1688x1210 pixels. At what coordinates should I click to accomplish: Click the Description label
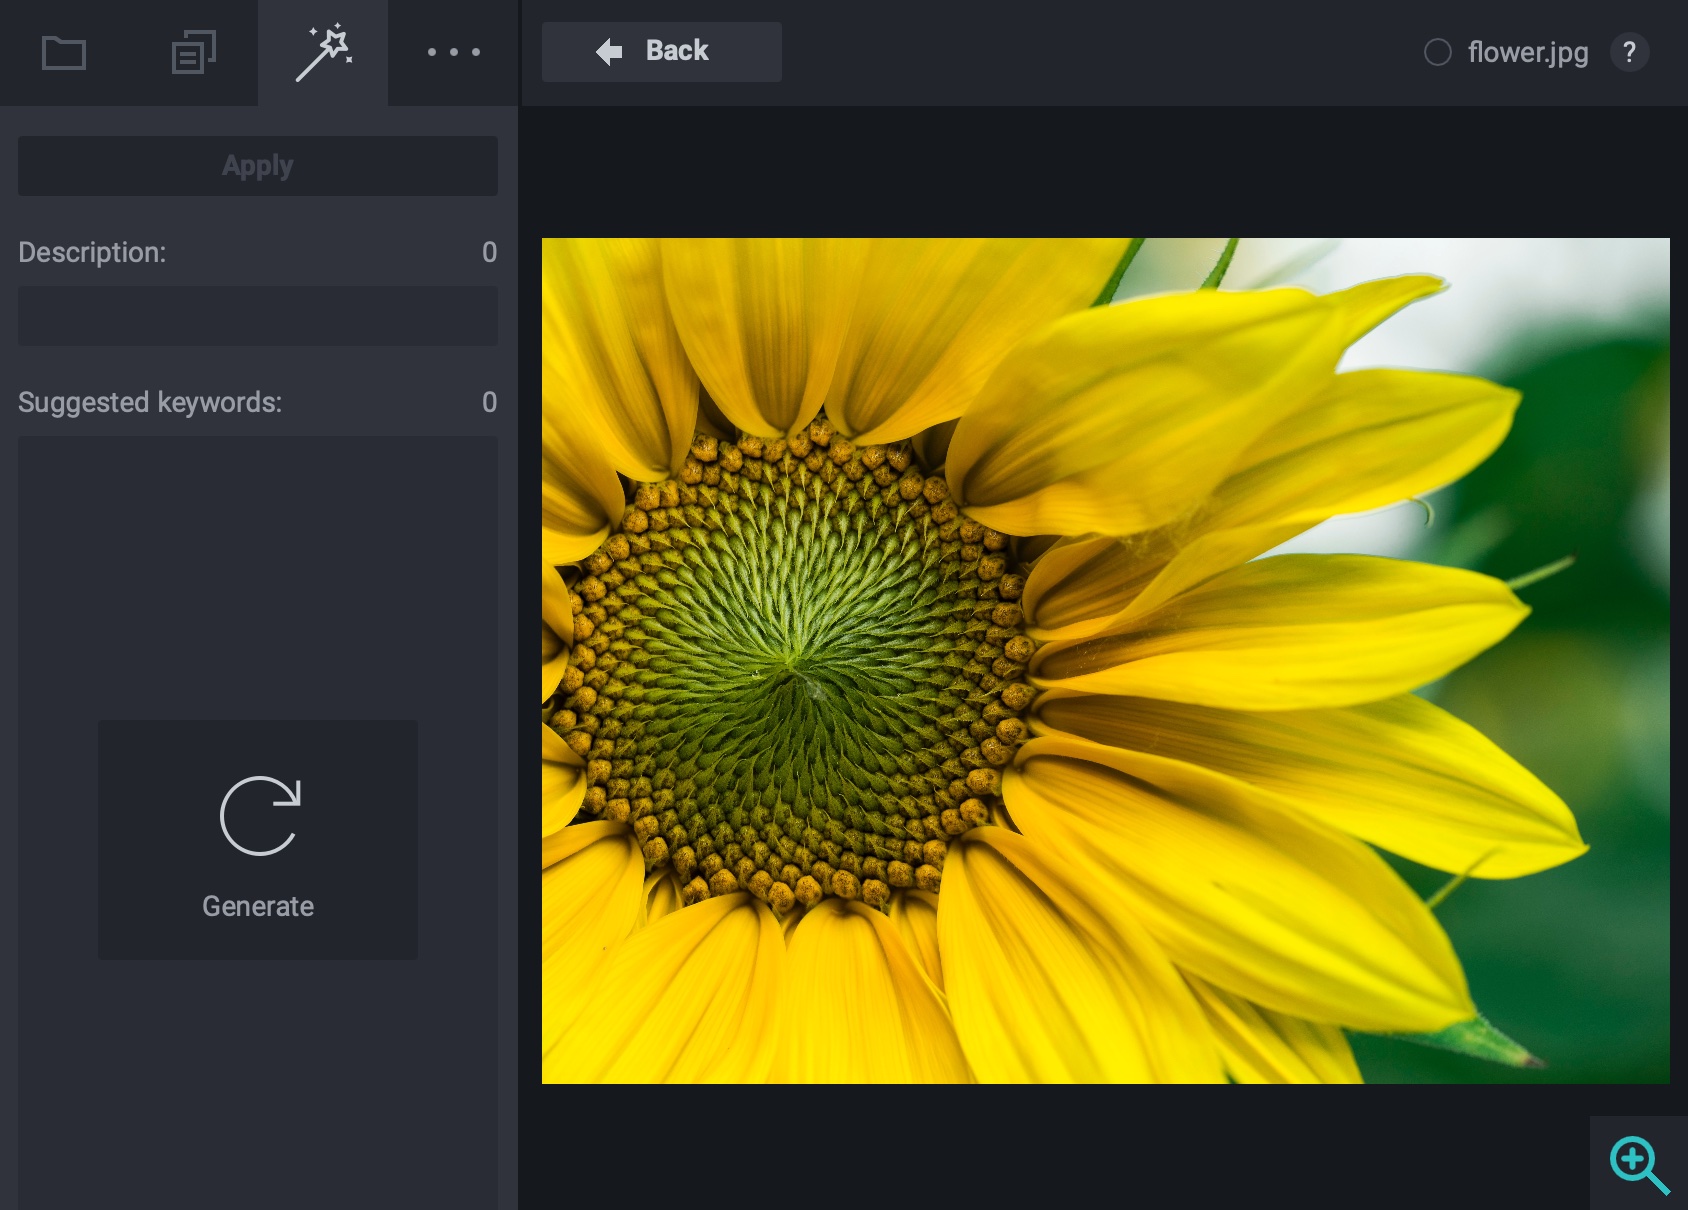pyautogui.click(x=92, y=252)
